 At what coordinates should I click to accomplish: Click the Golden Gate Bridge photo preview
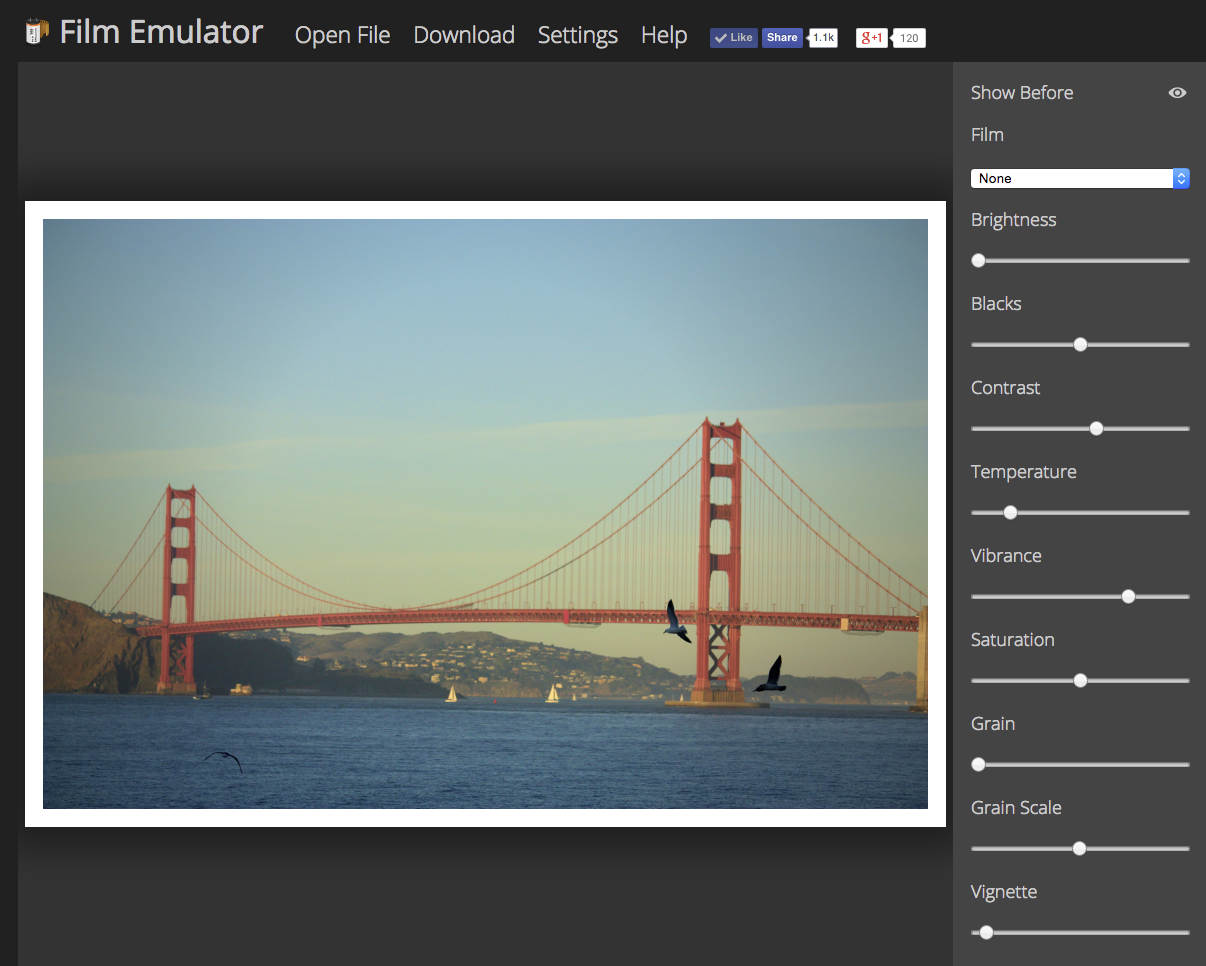(485, 513)
